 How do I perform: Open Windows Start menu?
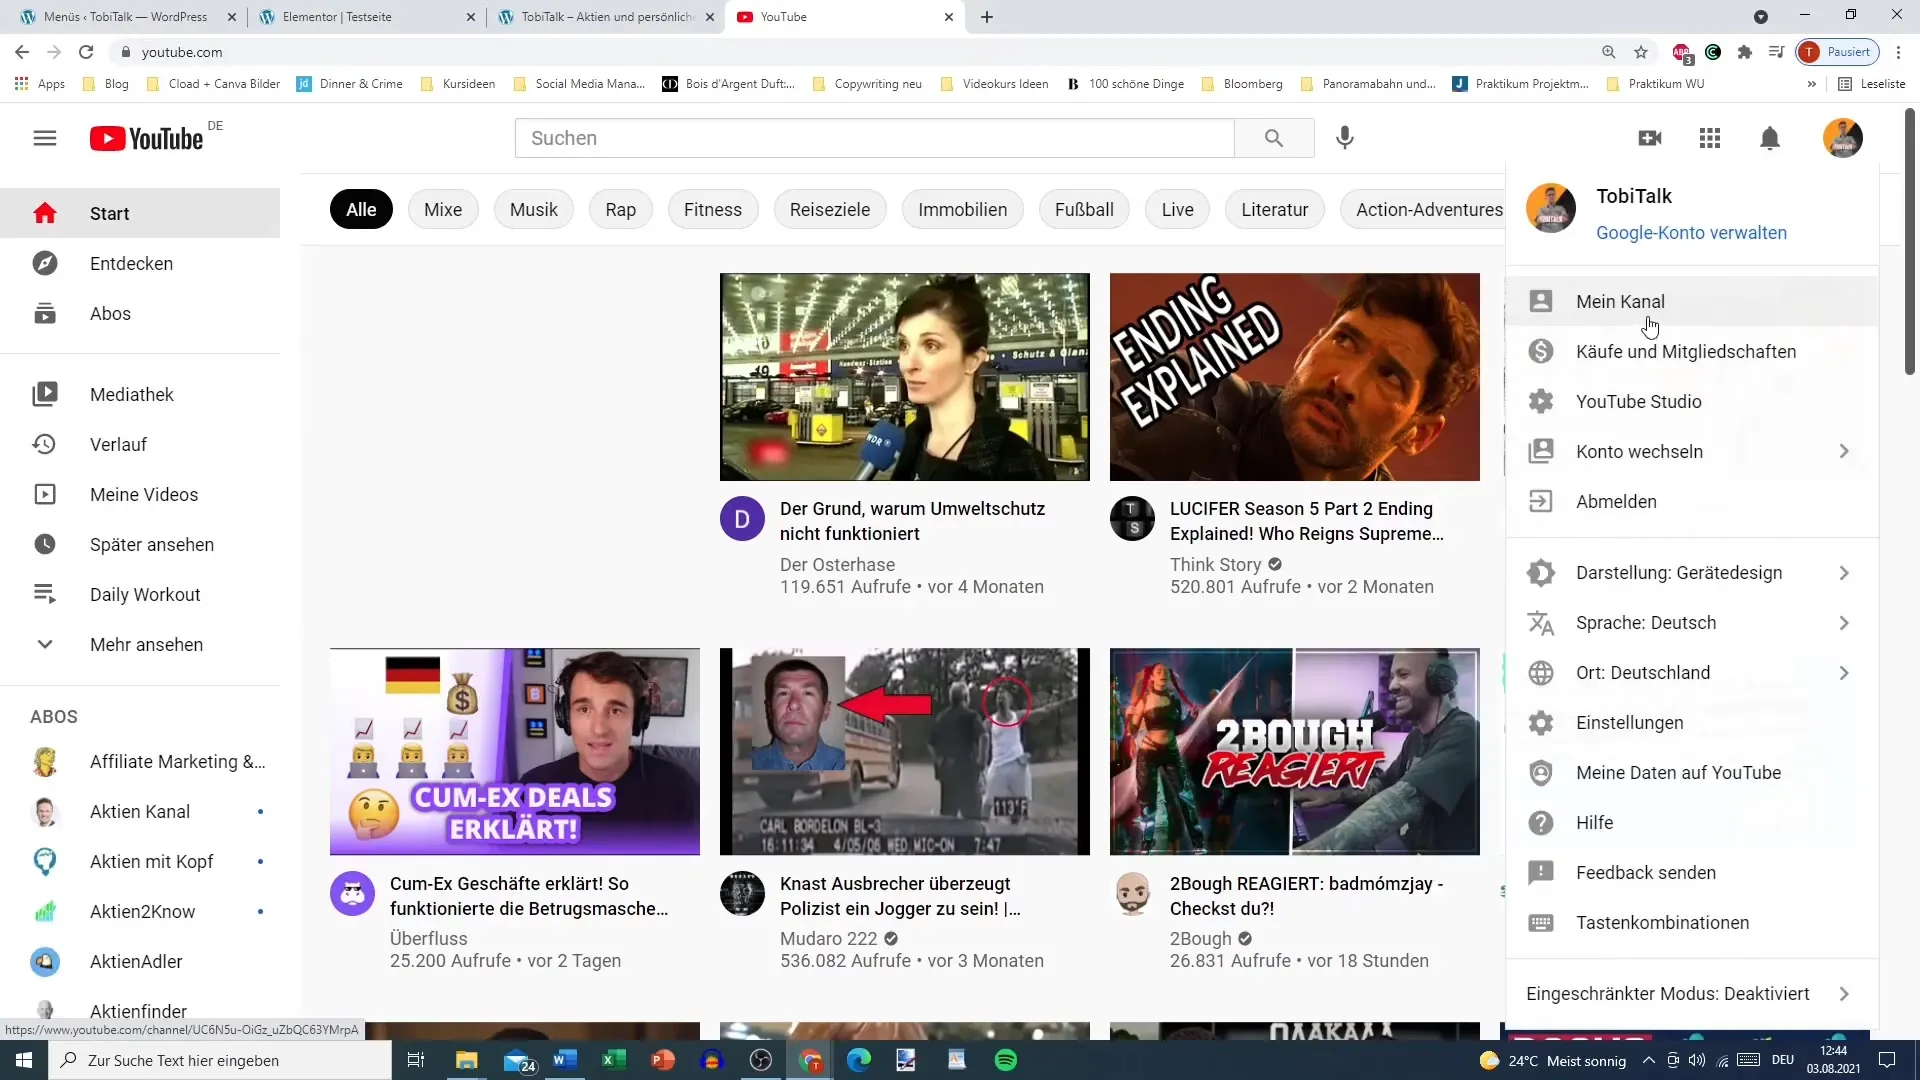(x=24, y=1060)
